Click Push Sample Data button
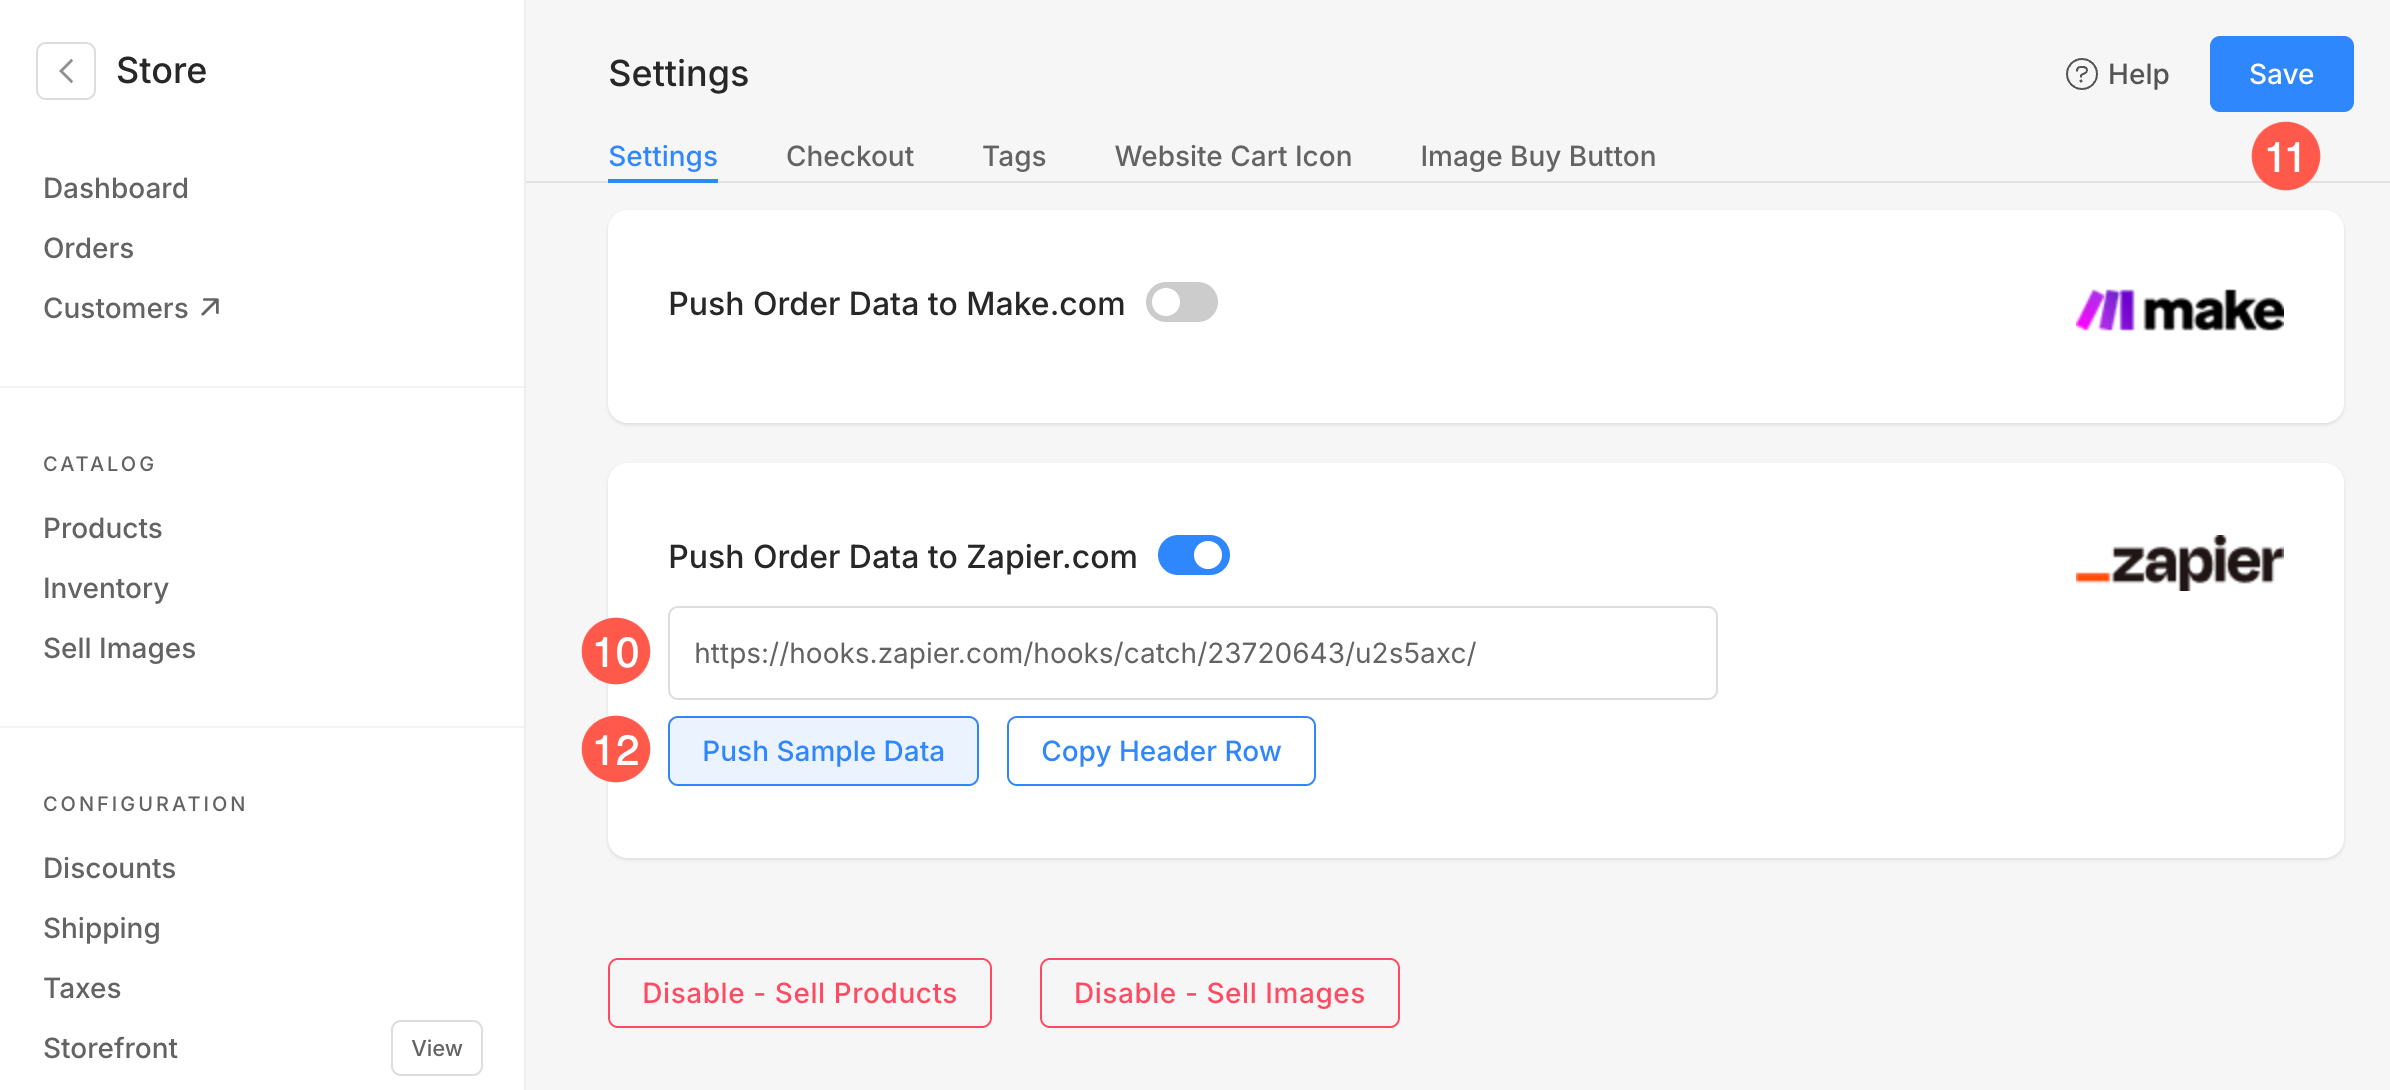This screenshot has height=1090, width=2390. point(823,751)
